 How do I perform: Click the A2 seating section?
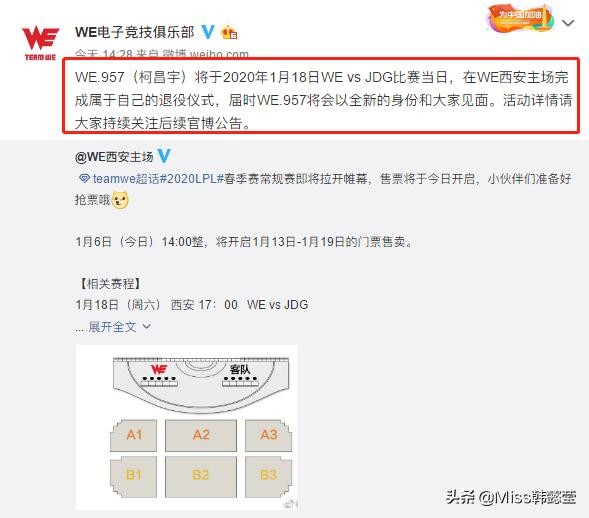click(x=201, y=435)
